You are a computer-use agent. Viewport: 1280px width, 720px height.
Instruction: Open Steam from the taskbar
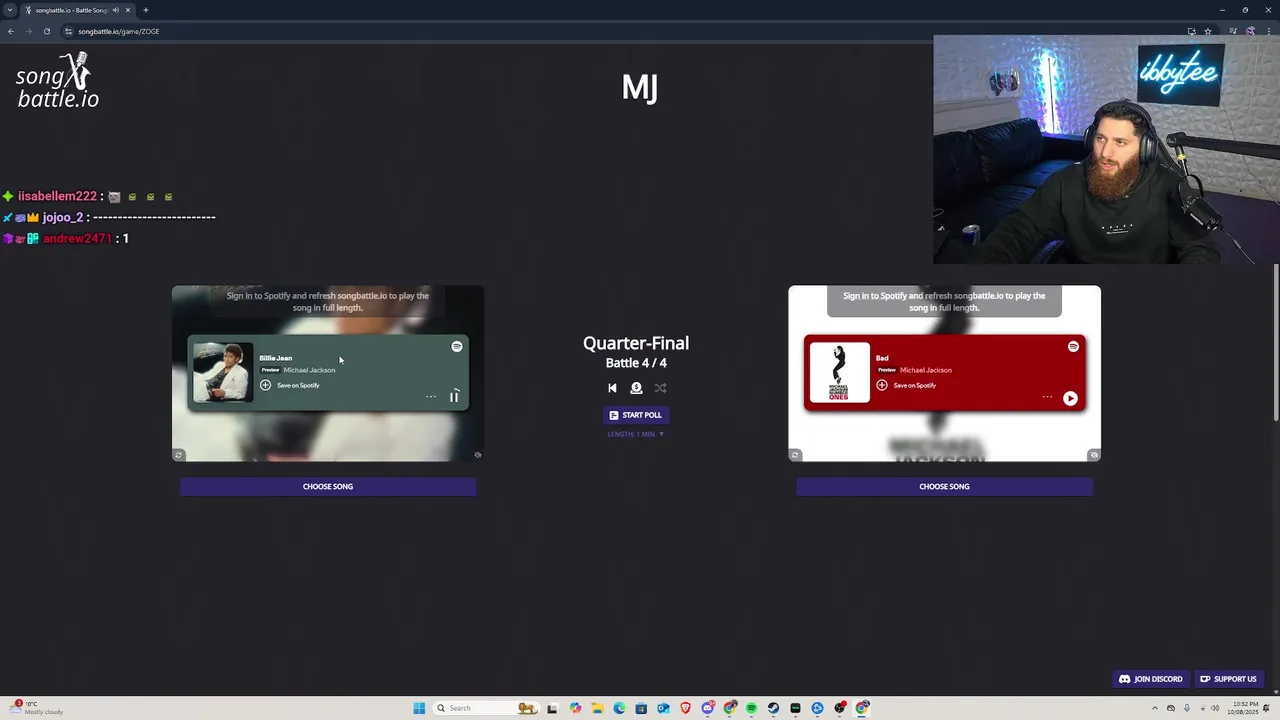pyautogui.click(x=773, y=708)
